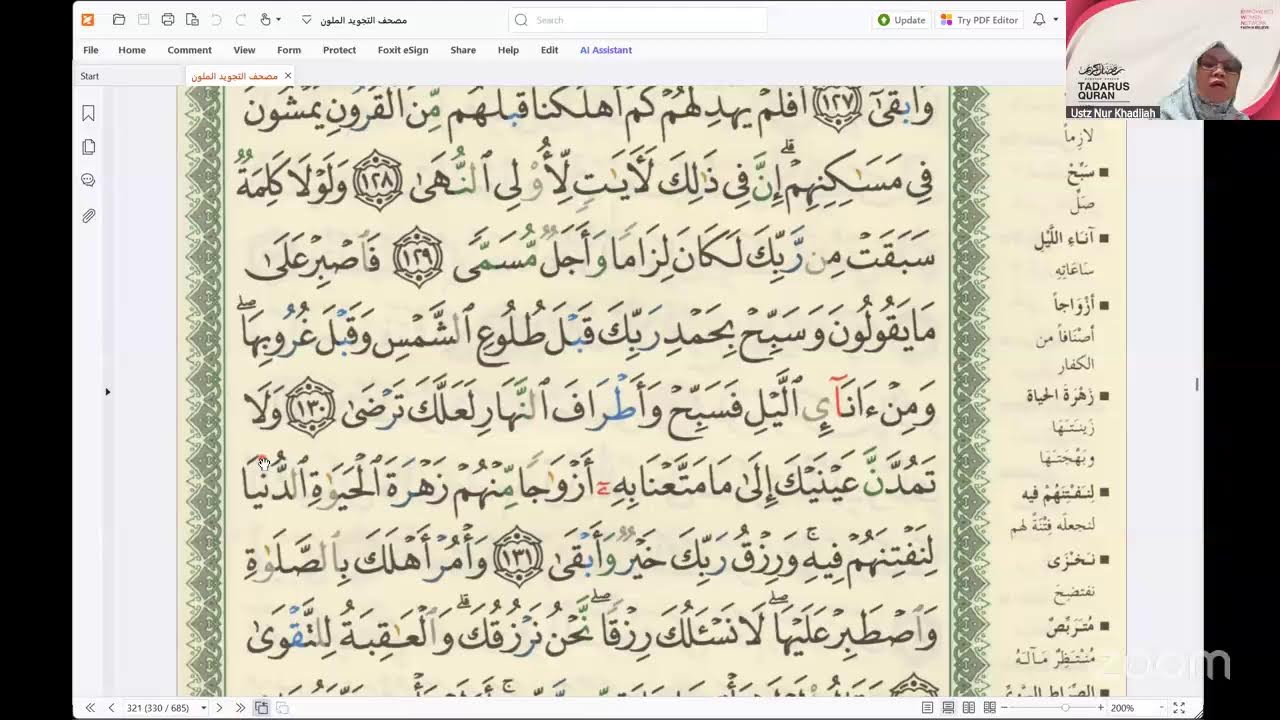The height and width of the screenshot is (720, 1280).
Task: Click the zoom in plus button
Action: [x=1100, y=707]
